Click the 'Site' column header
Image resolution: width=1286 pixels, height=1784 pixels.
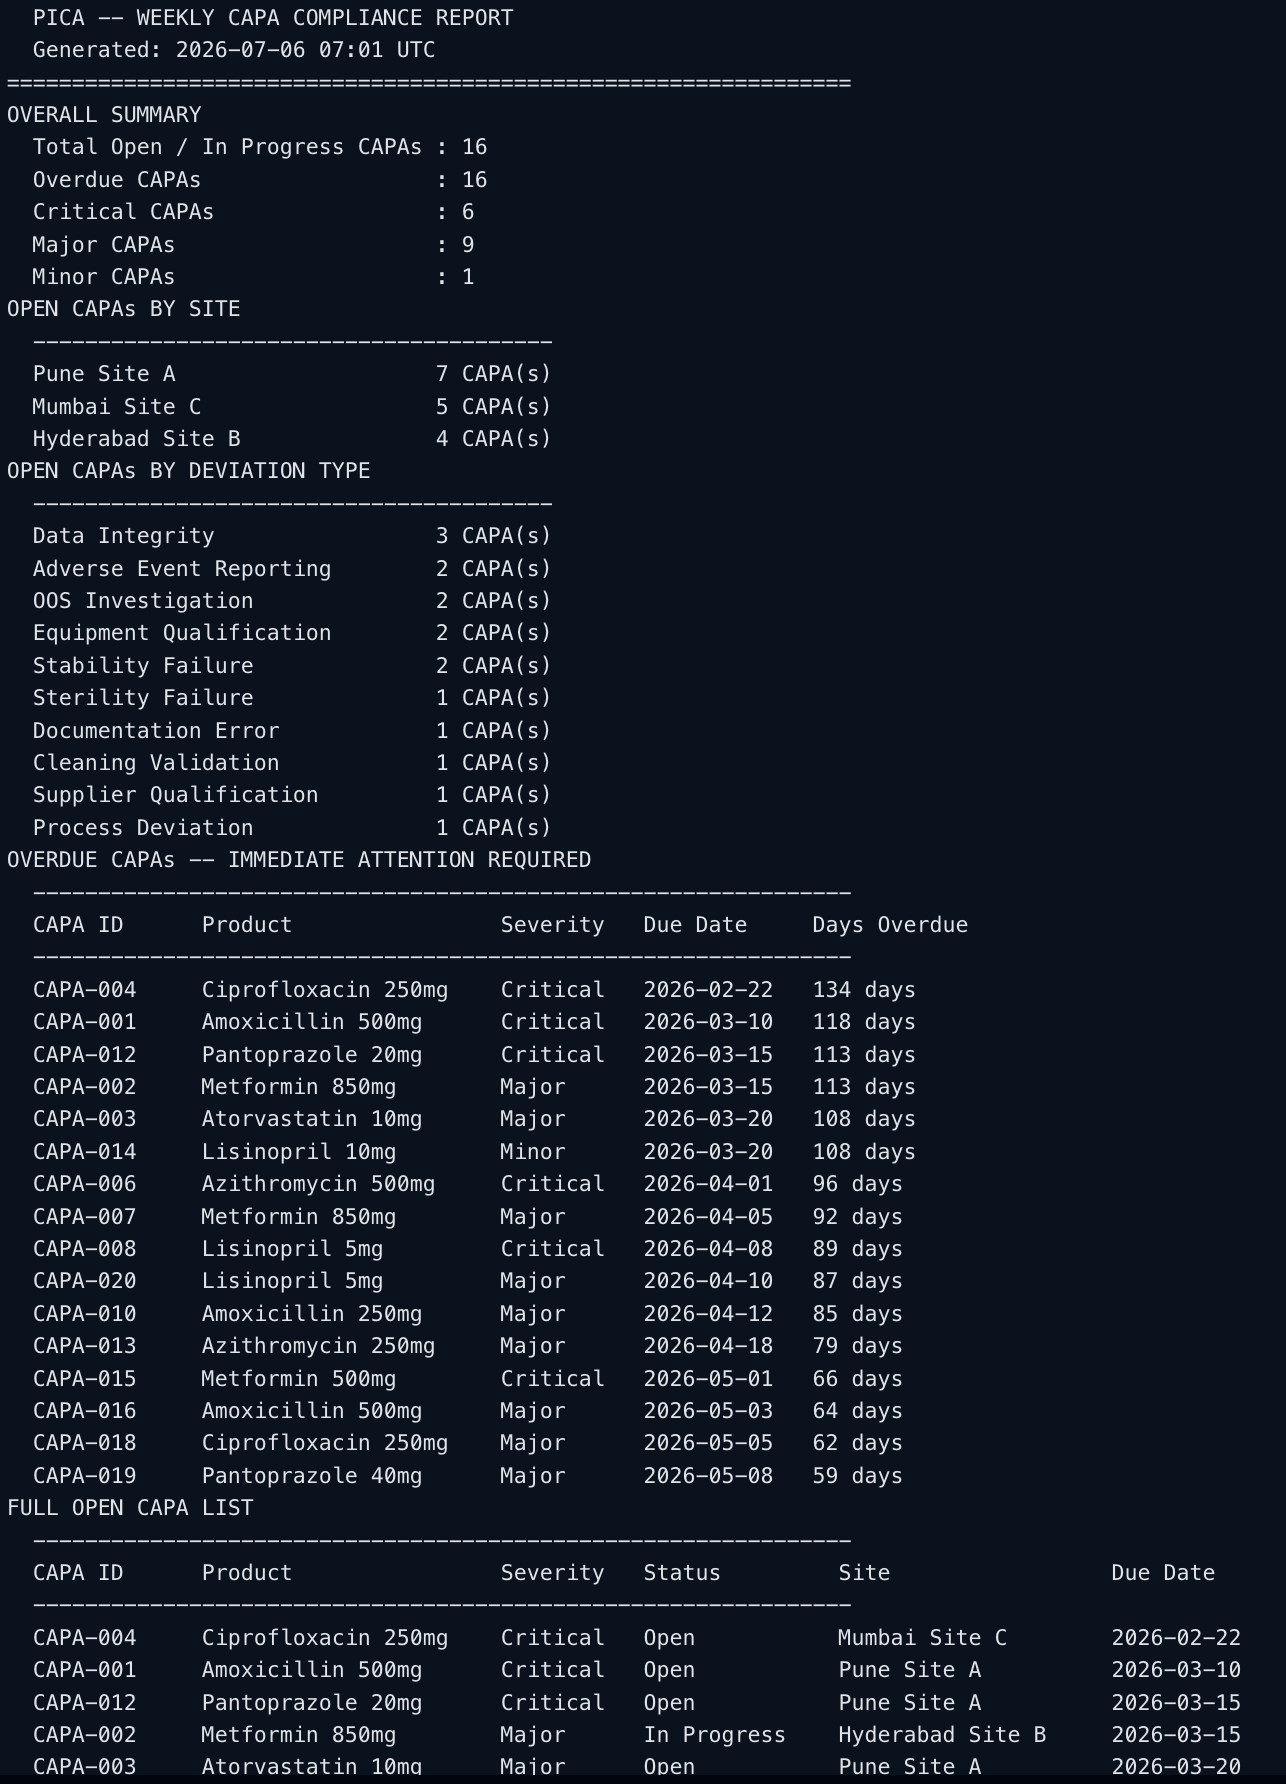(864, 1573)
